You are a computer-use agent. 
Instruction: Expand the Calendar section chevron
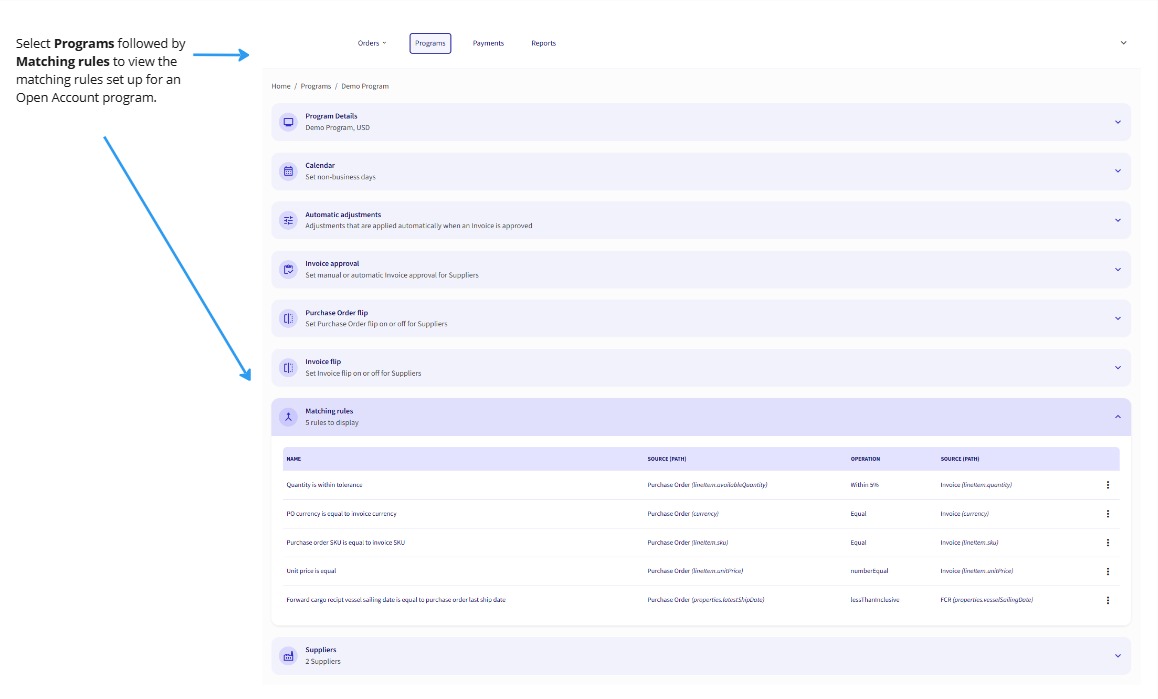1117,171
